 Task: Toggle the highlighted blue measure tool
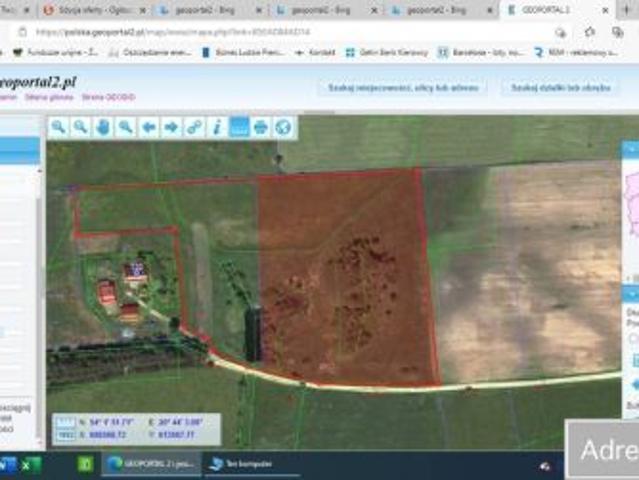(239, 127)
